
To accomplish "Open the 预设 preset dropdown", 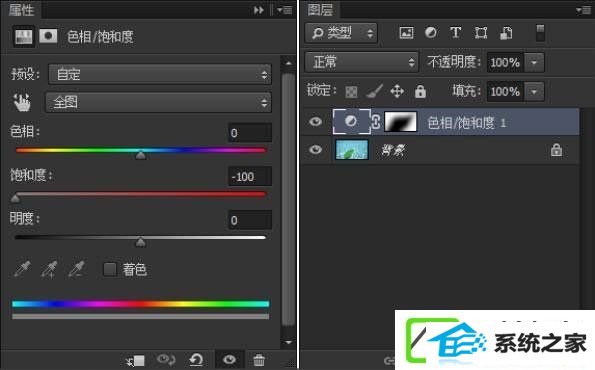I will pos(160,74).
